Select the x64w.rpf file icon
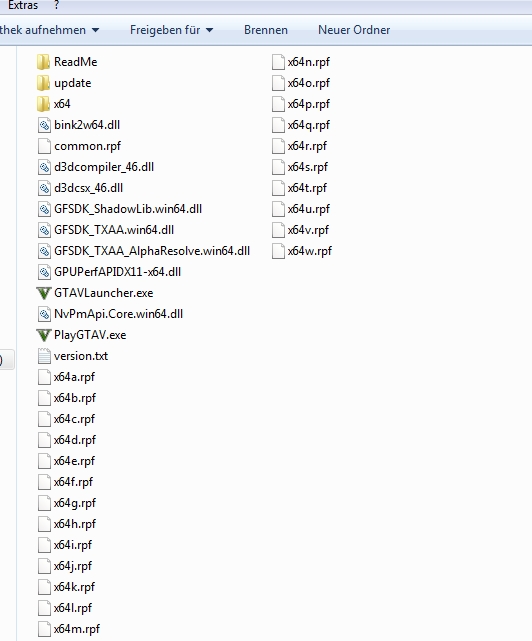 (278, 251)
